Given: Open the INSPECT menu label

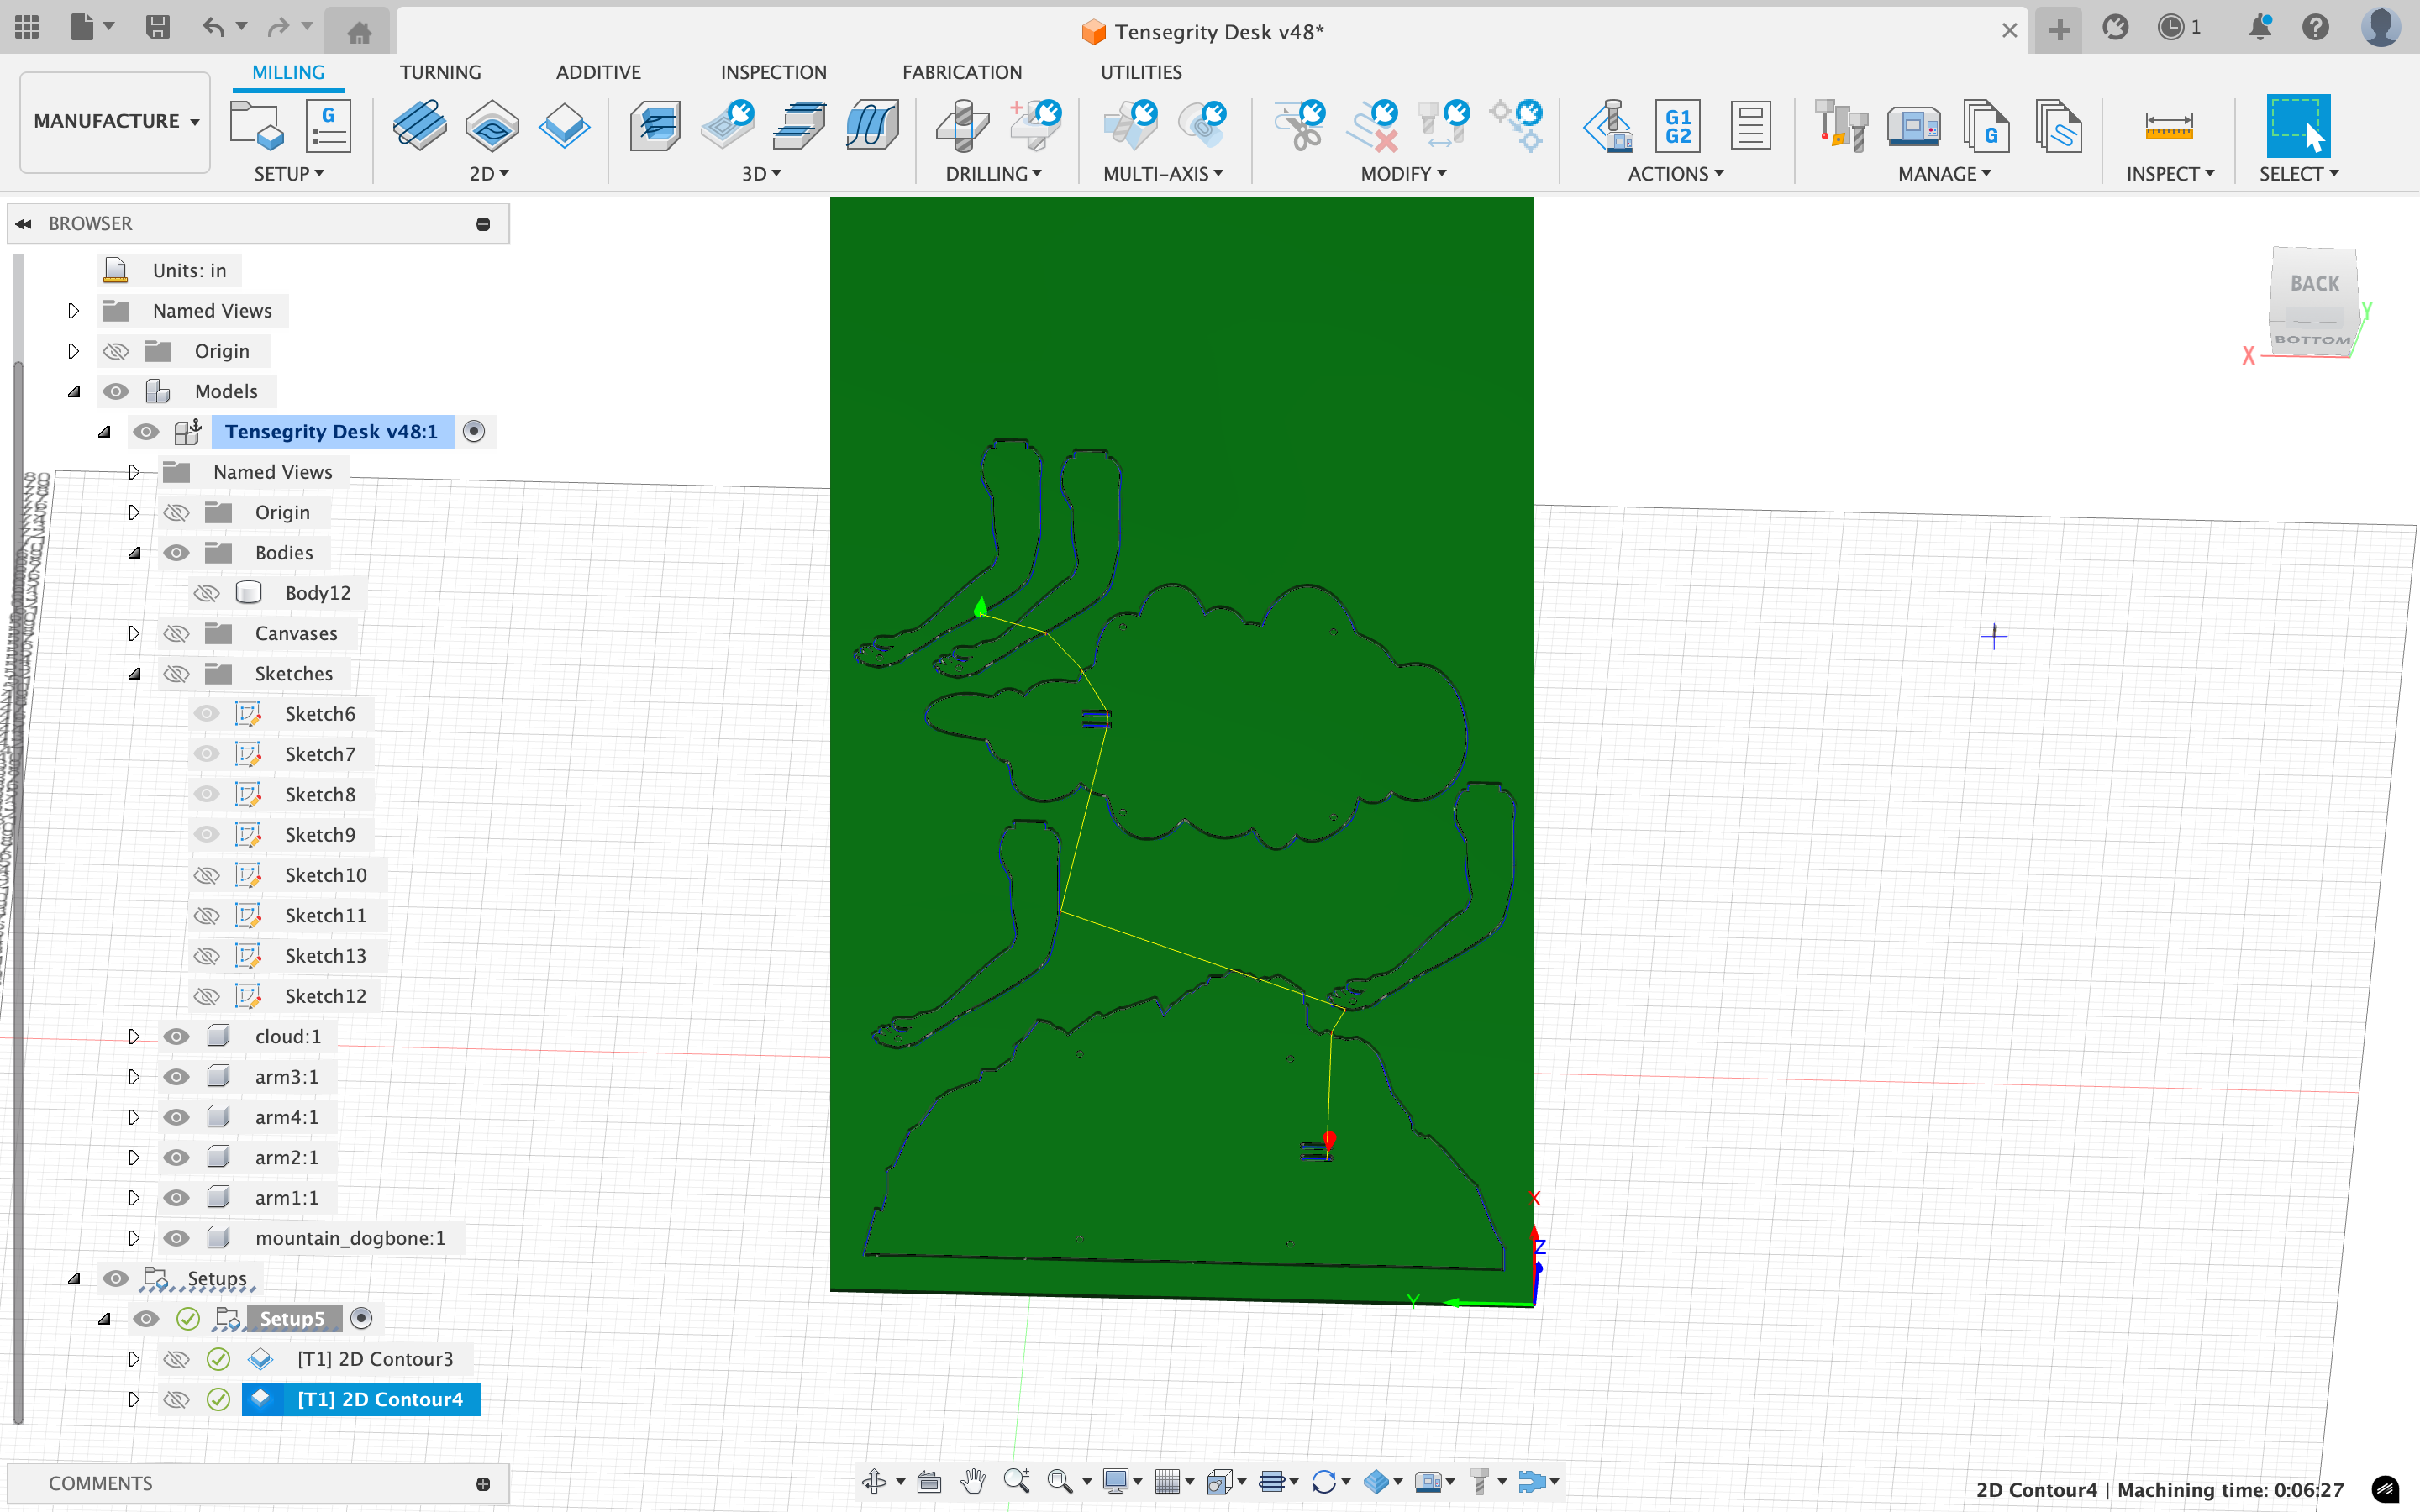Looking at the screenshot, I should 2170,174.
